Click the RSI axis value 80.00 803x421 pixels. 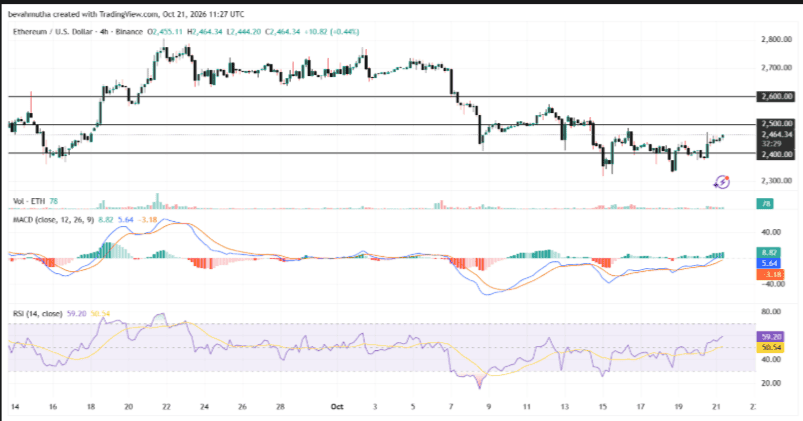click(771, 311)
